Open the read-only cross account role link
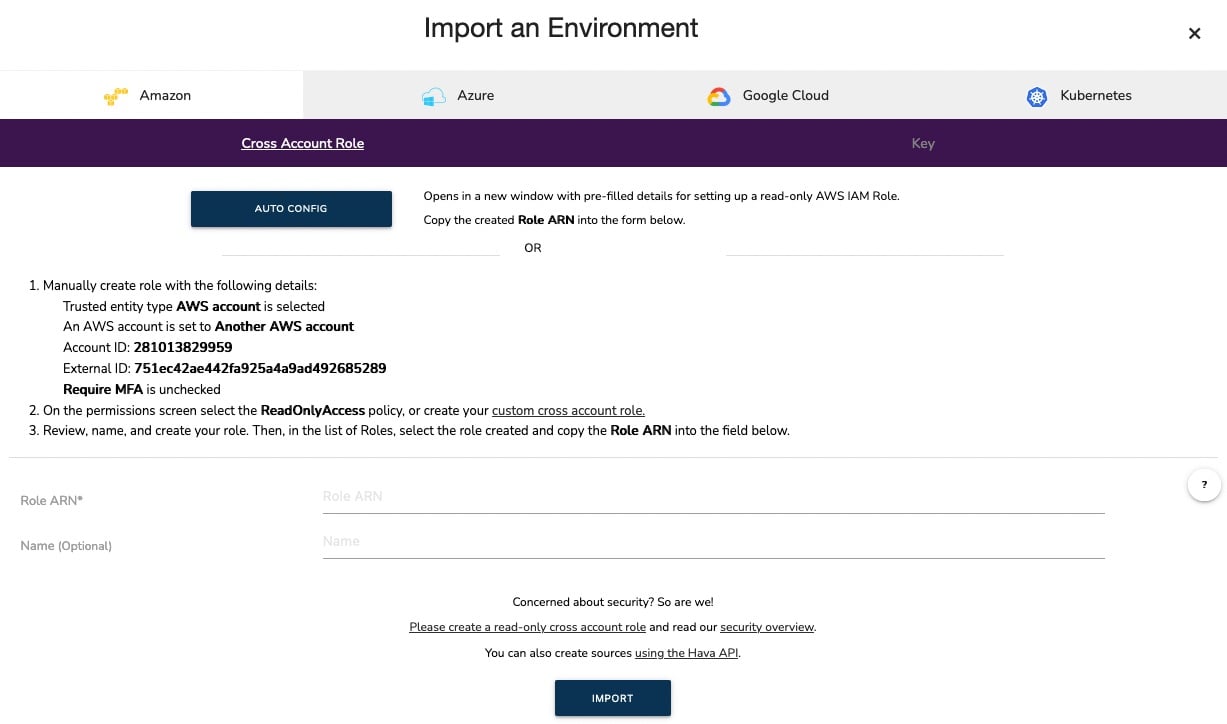The image size is (1227, 724). point(527,627)
